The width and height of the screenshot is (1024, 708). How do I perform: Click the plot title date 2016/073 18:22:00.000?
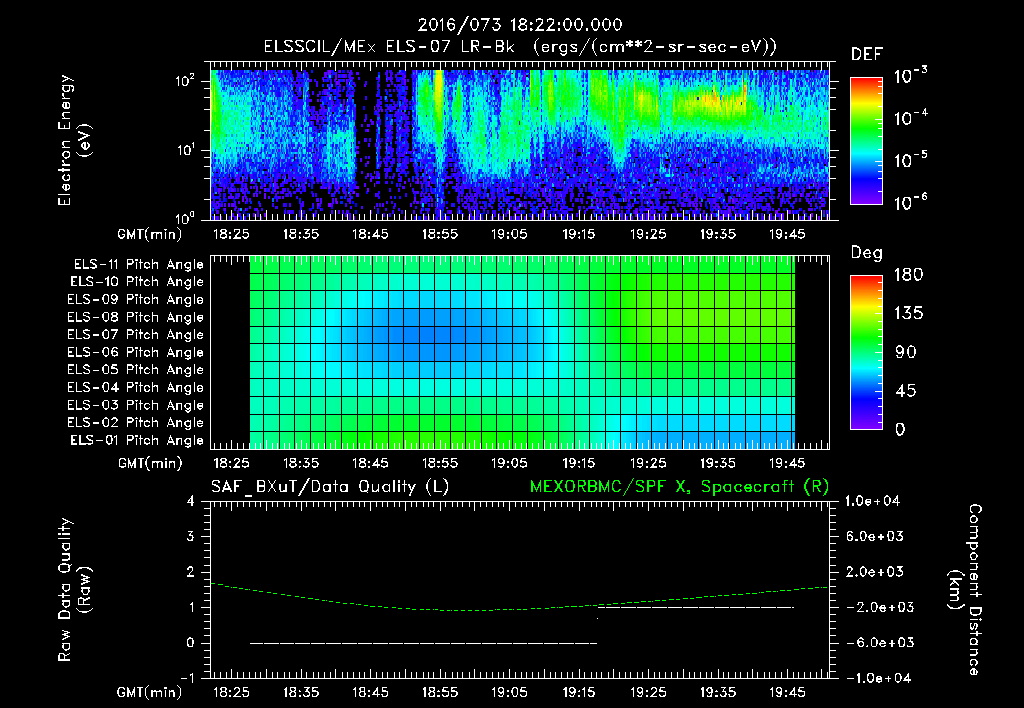[x=520, y=25]
